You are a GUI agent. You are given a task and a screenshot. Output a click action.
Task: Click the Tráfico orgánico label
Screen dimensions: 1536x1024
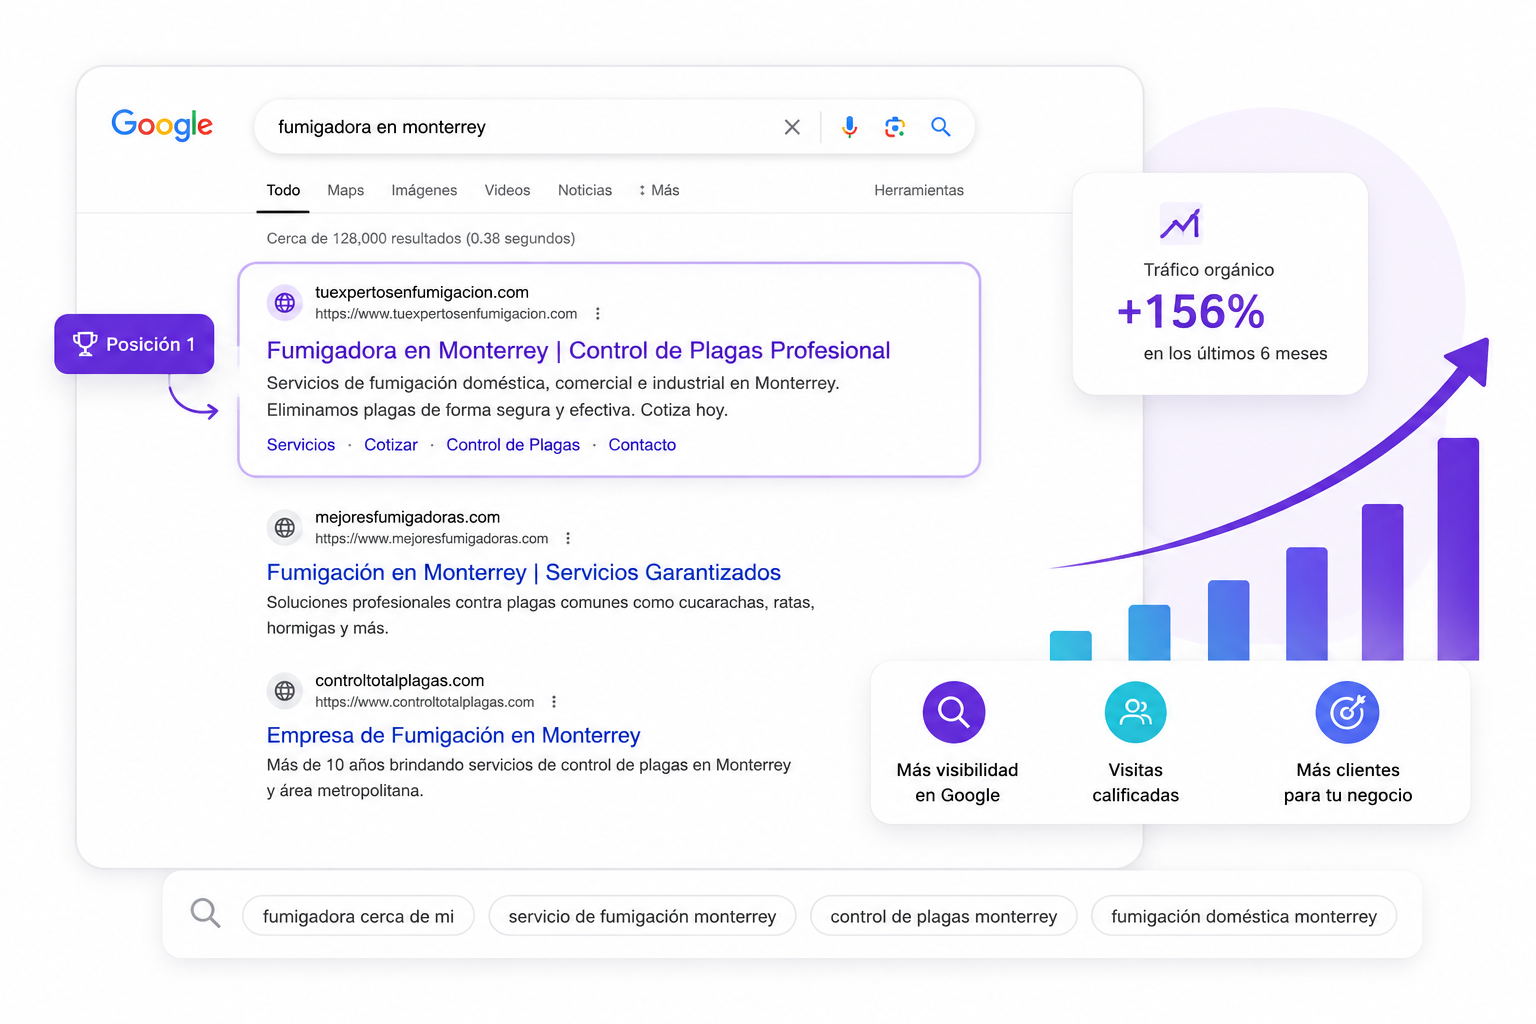[x=1208, y=270]
